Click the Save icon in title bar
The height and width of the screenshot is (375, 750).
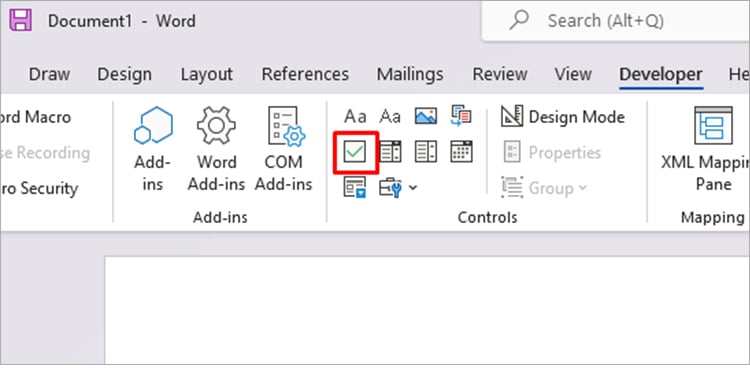pos(21,21)
